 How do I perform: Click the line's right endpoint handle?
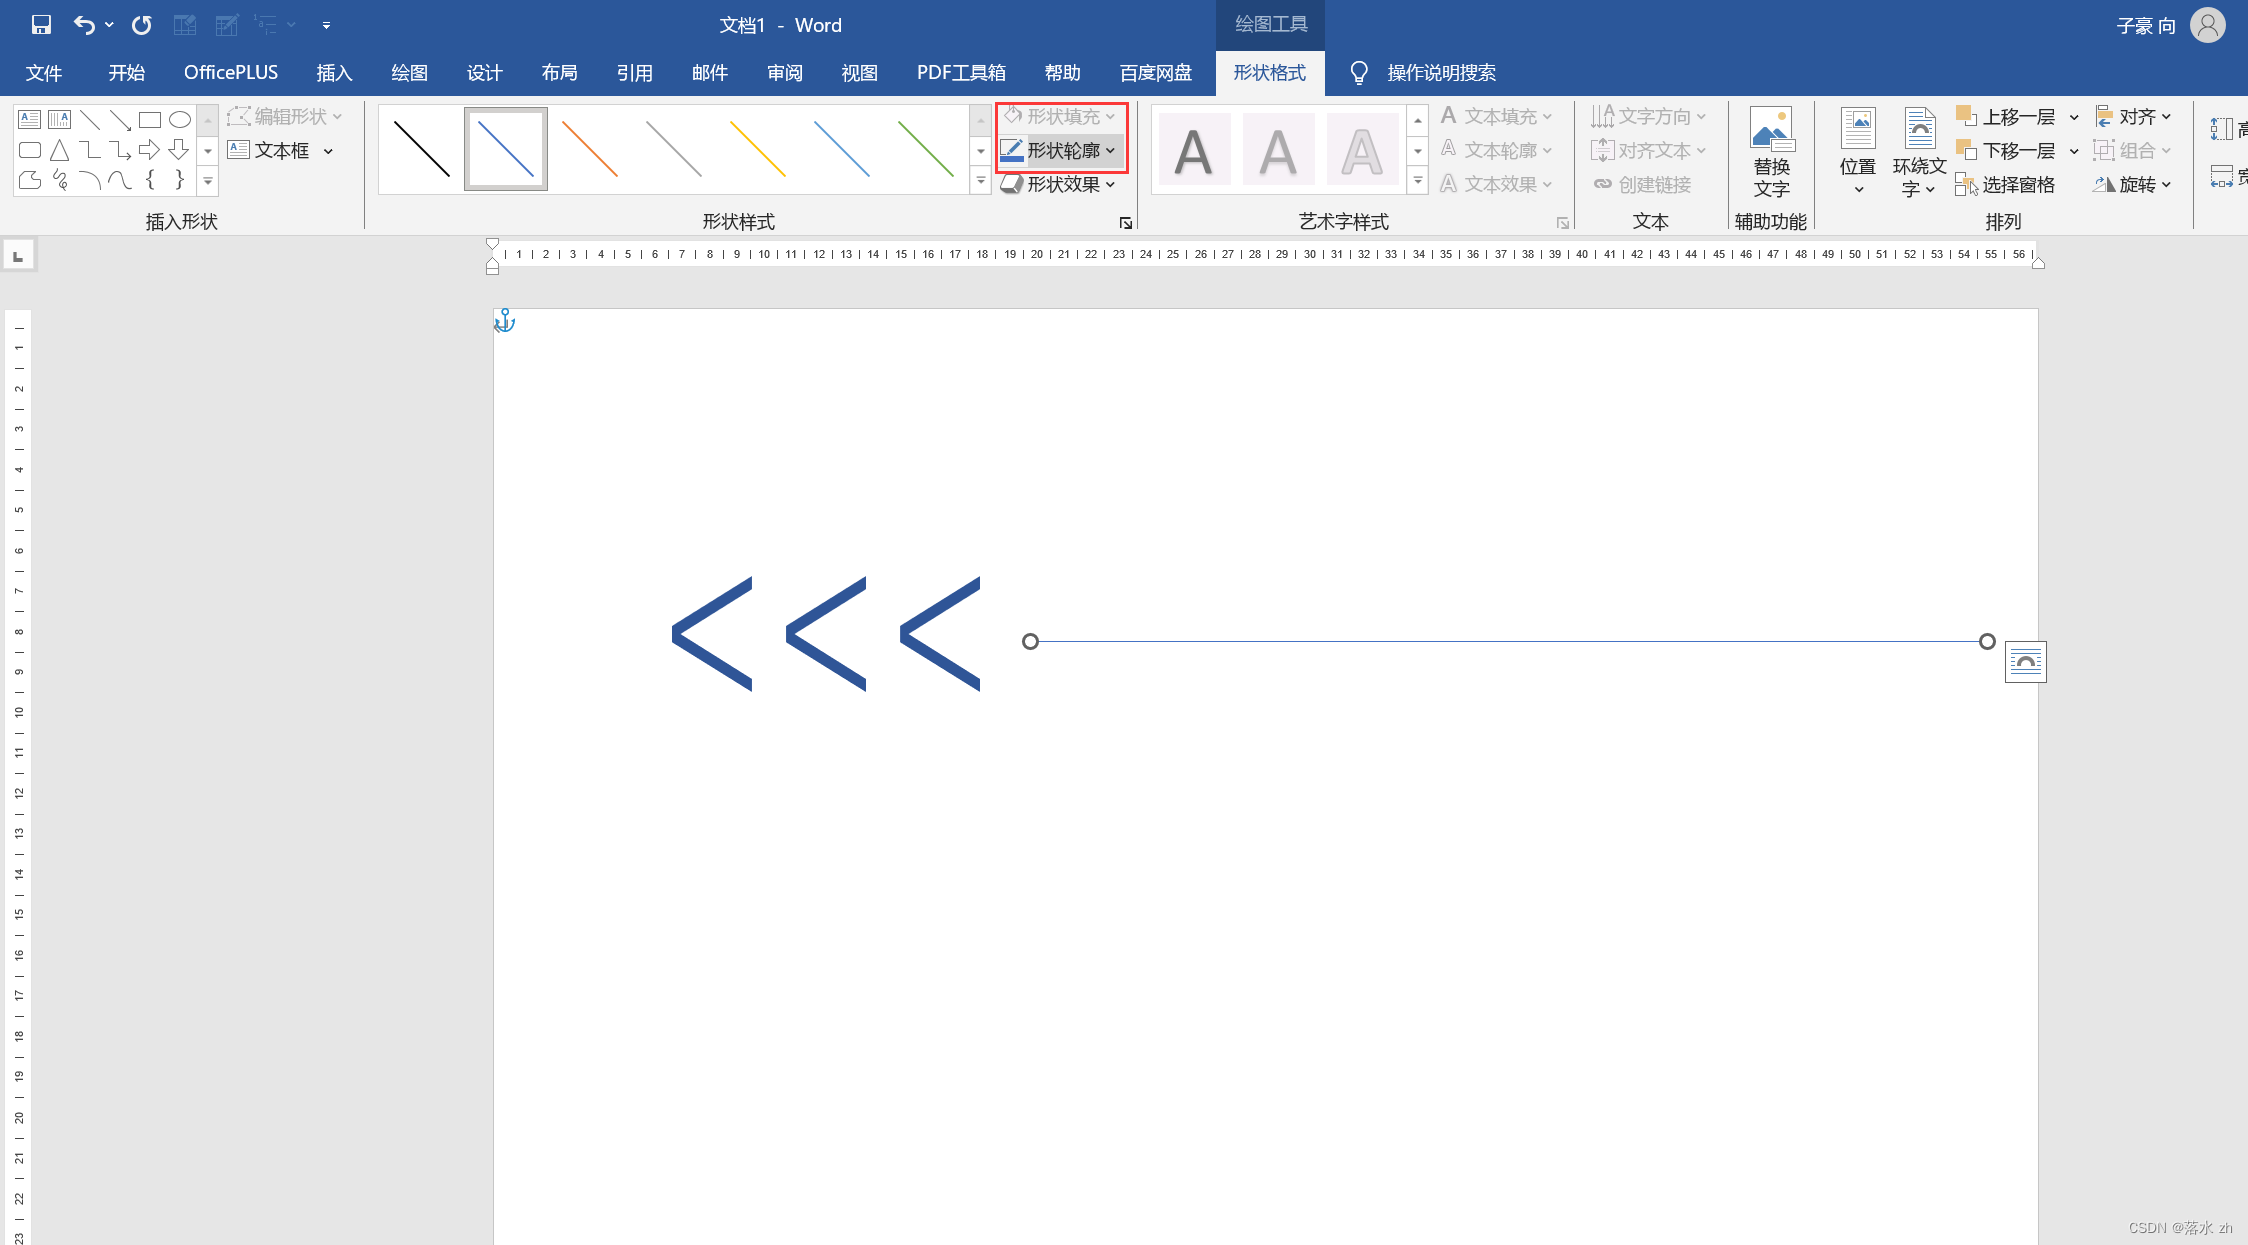pos(1987,641)
